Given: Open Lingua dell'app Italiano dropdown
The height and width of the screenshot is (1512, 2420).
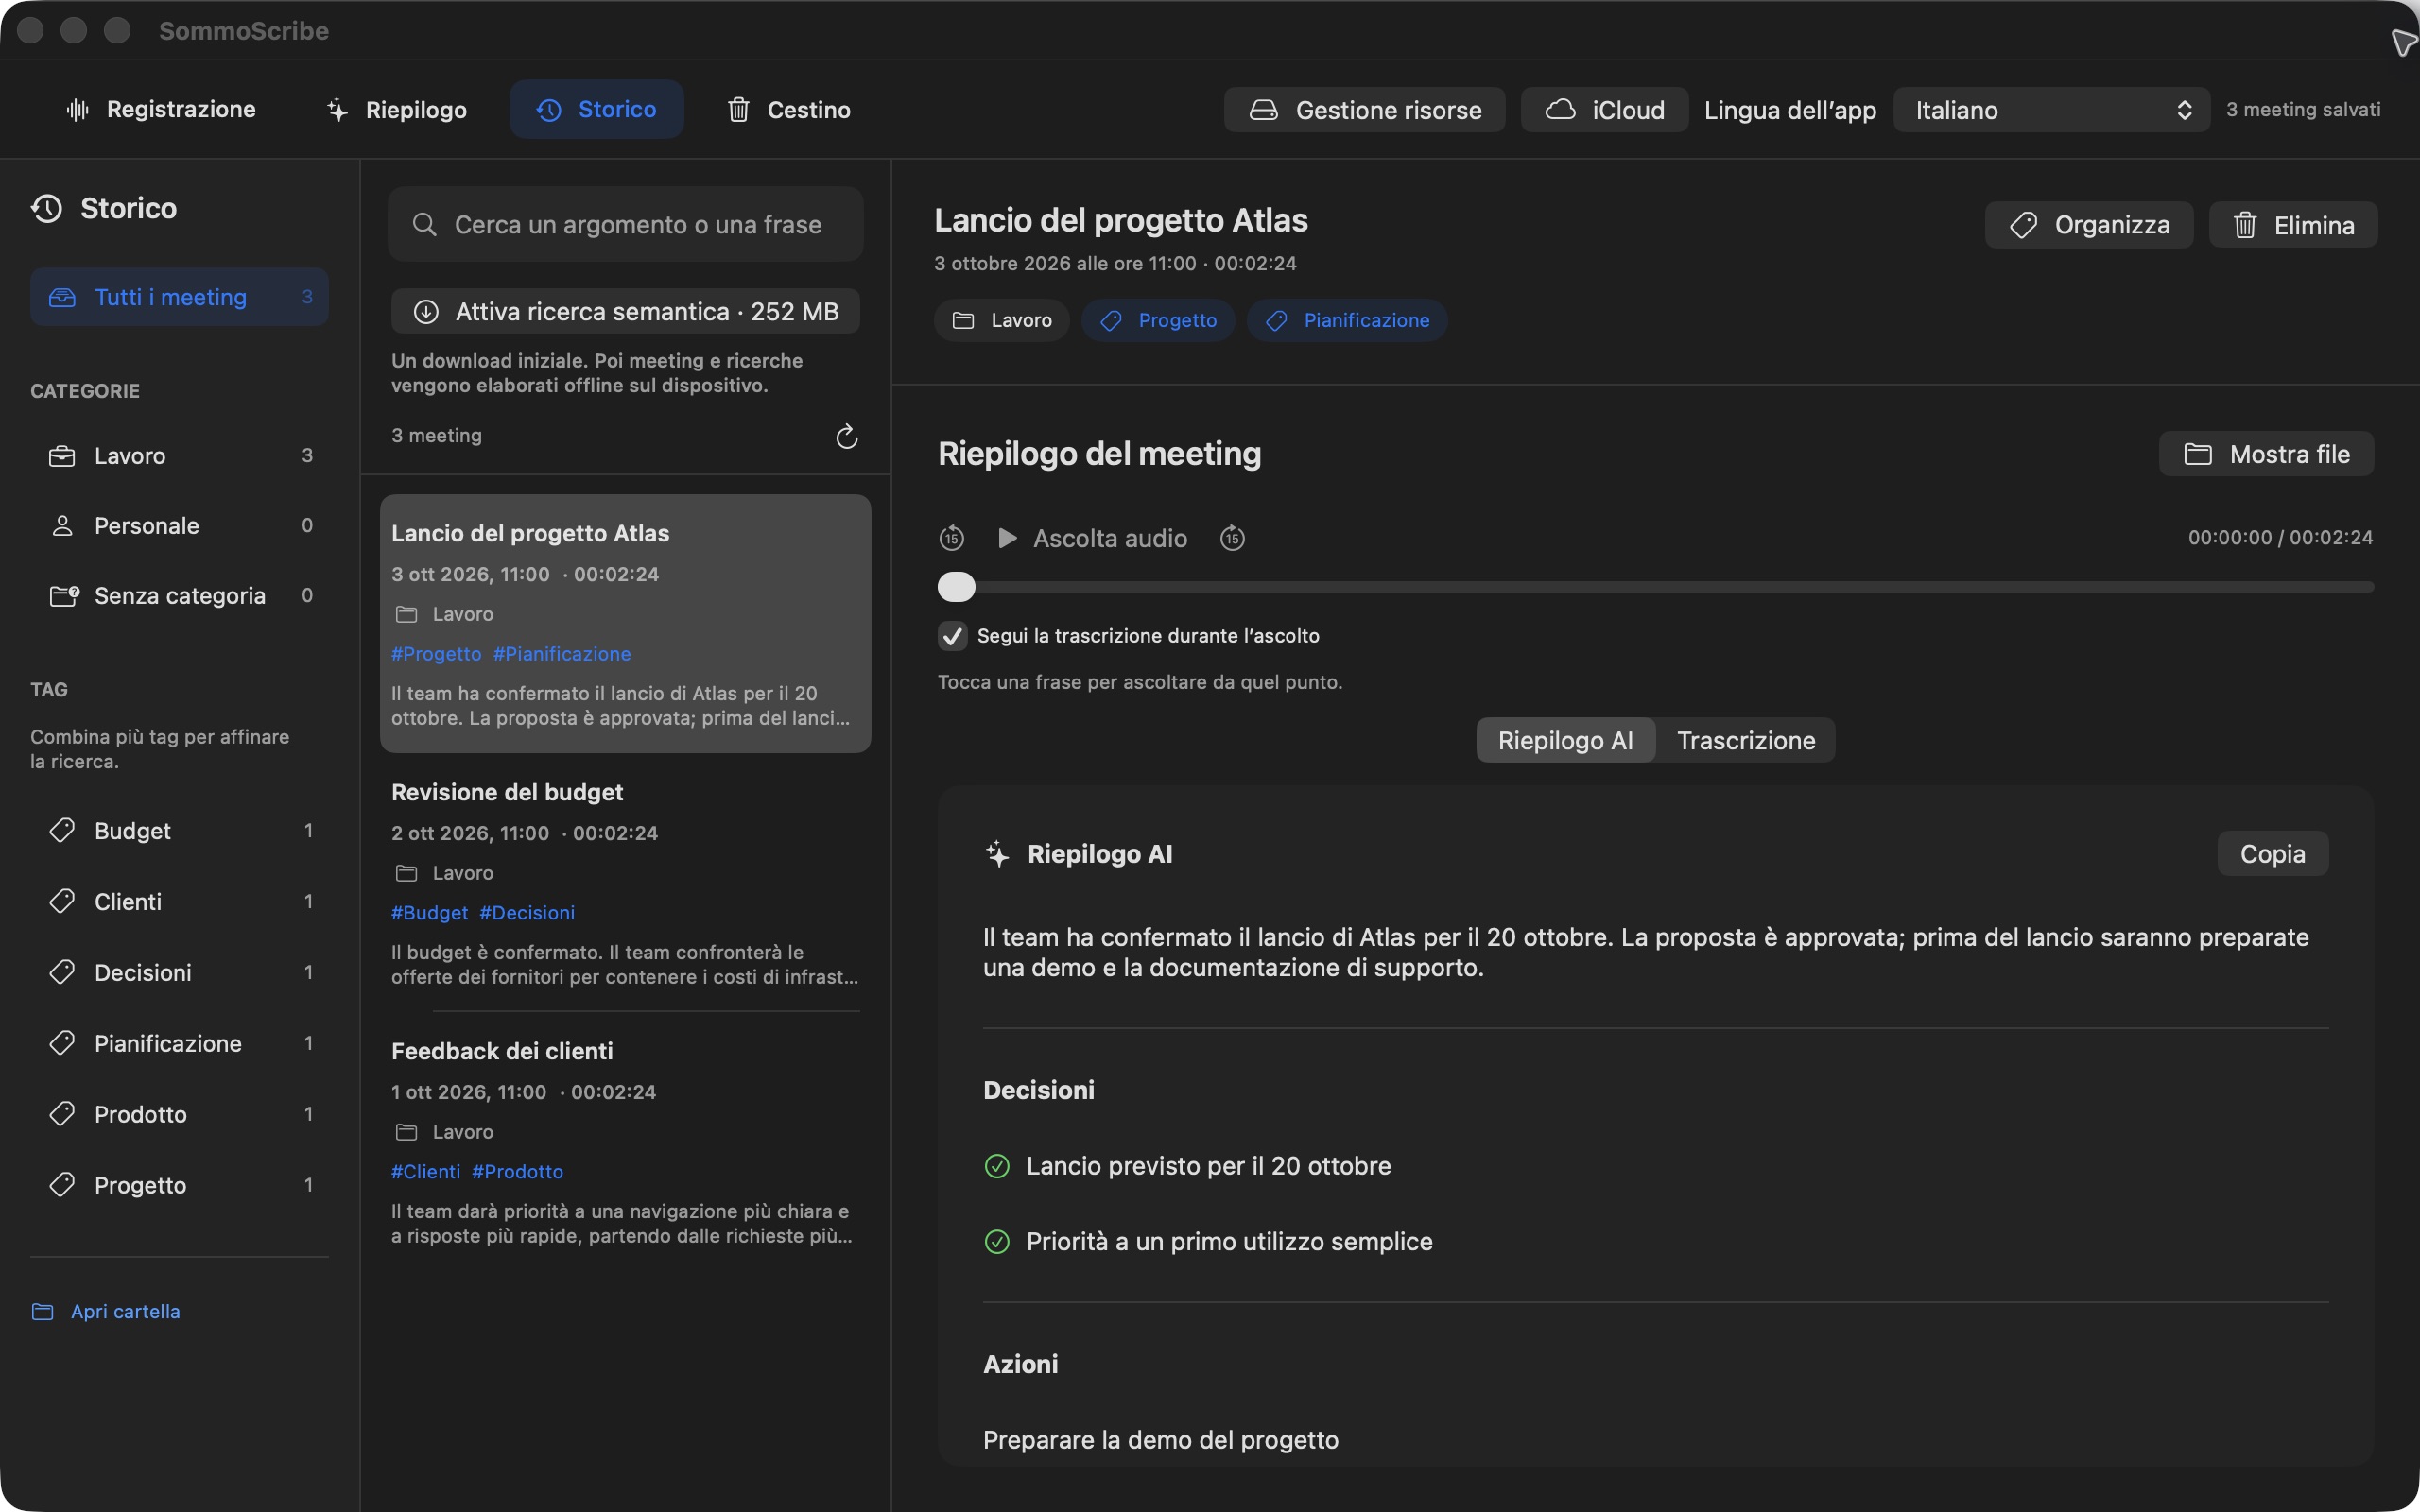Looking at the screenshot, I should [2051, 110].
